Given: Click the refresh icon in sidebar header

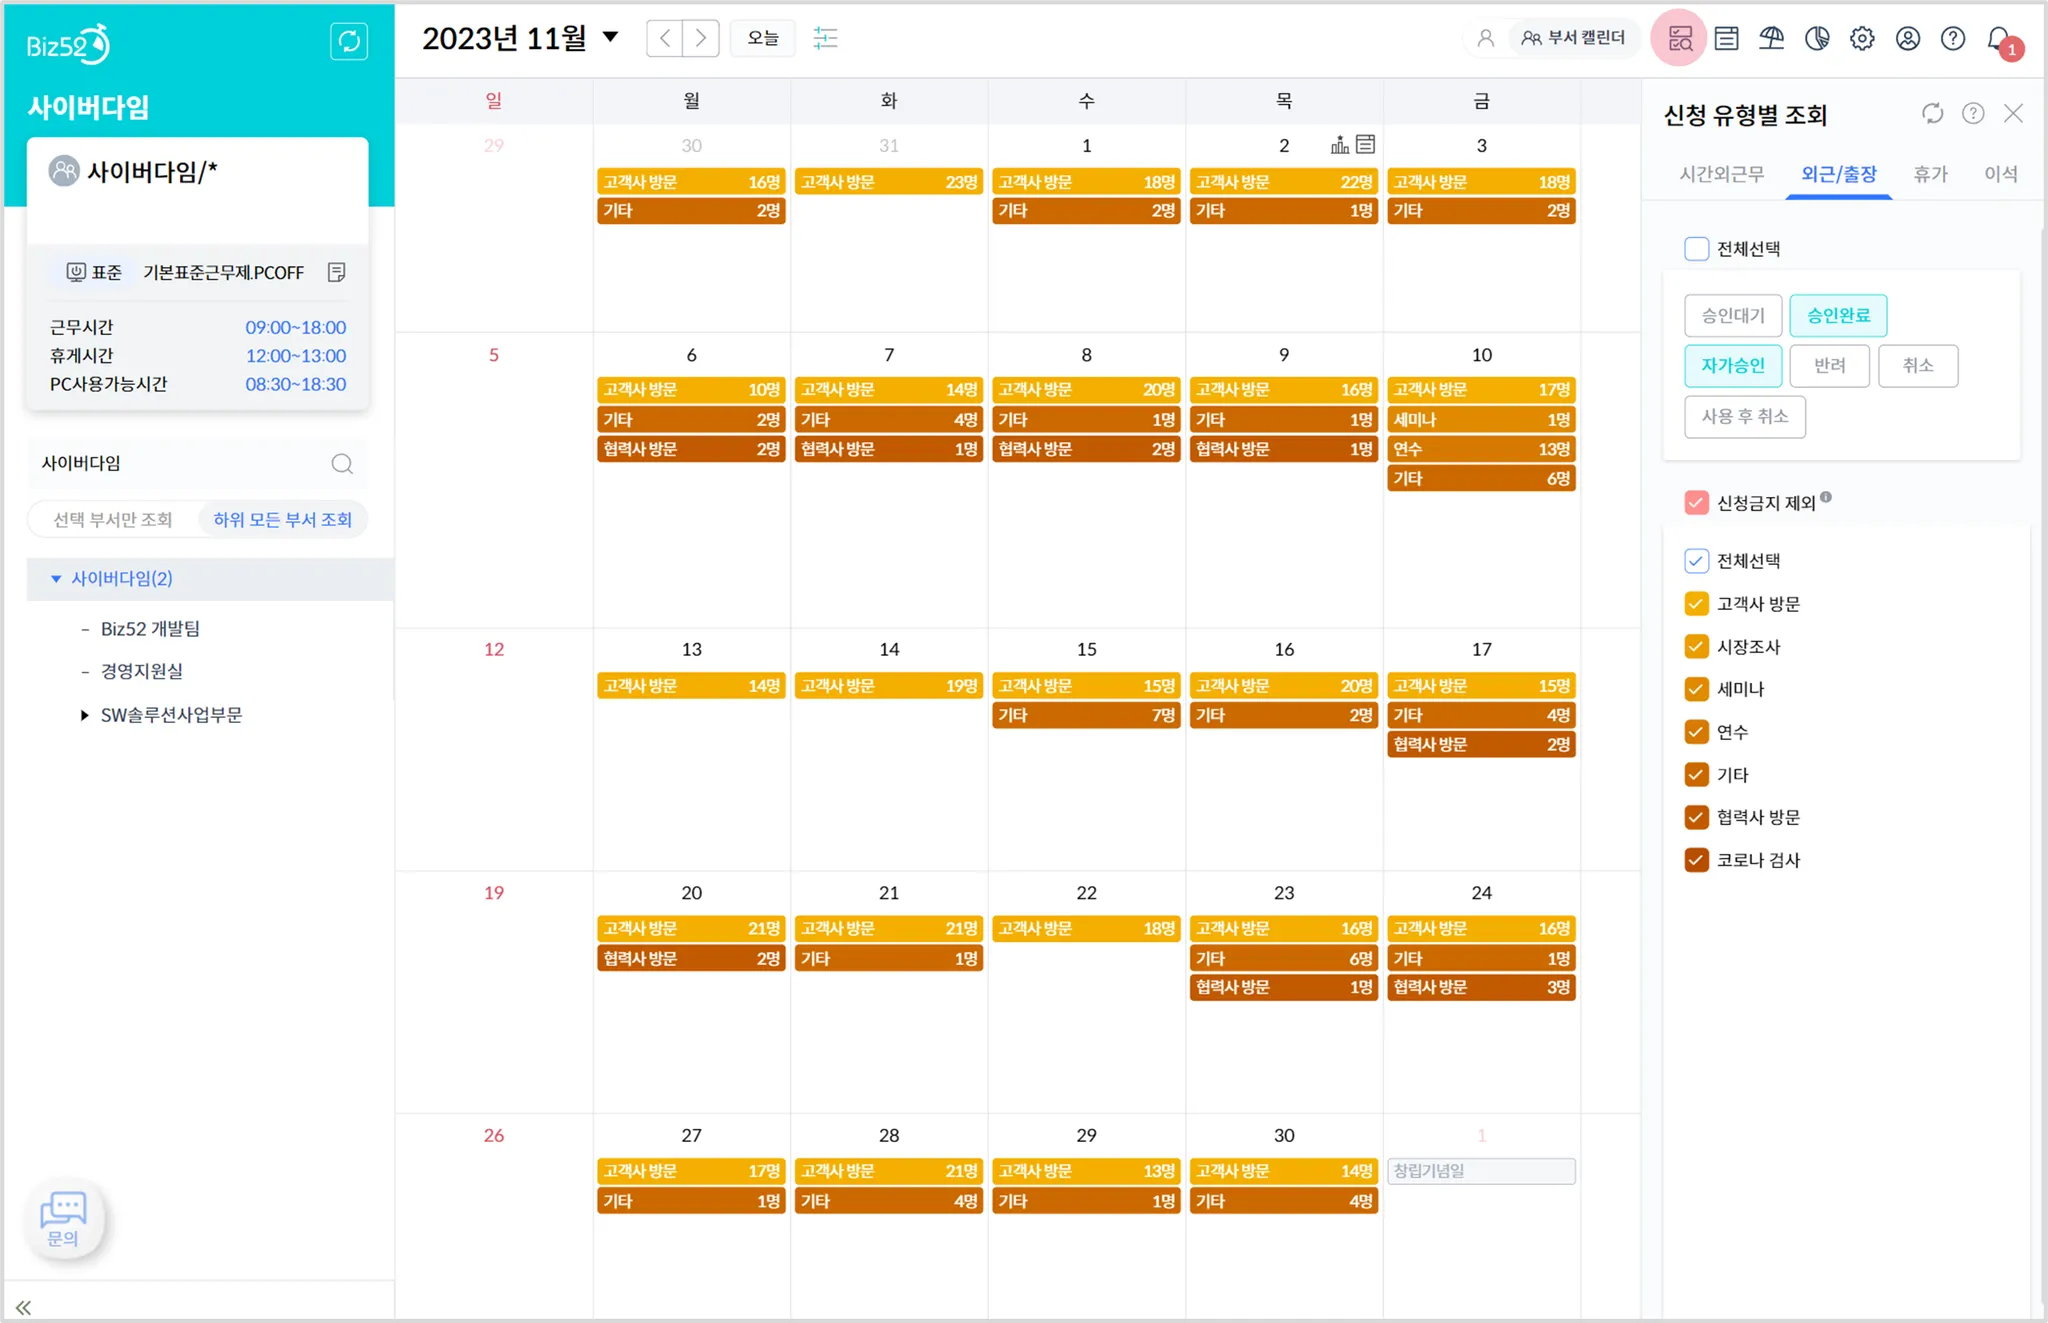Looking at the screenshot, I should tap(349, 41).
